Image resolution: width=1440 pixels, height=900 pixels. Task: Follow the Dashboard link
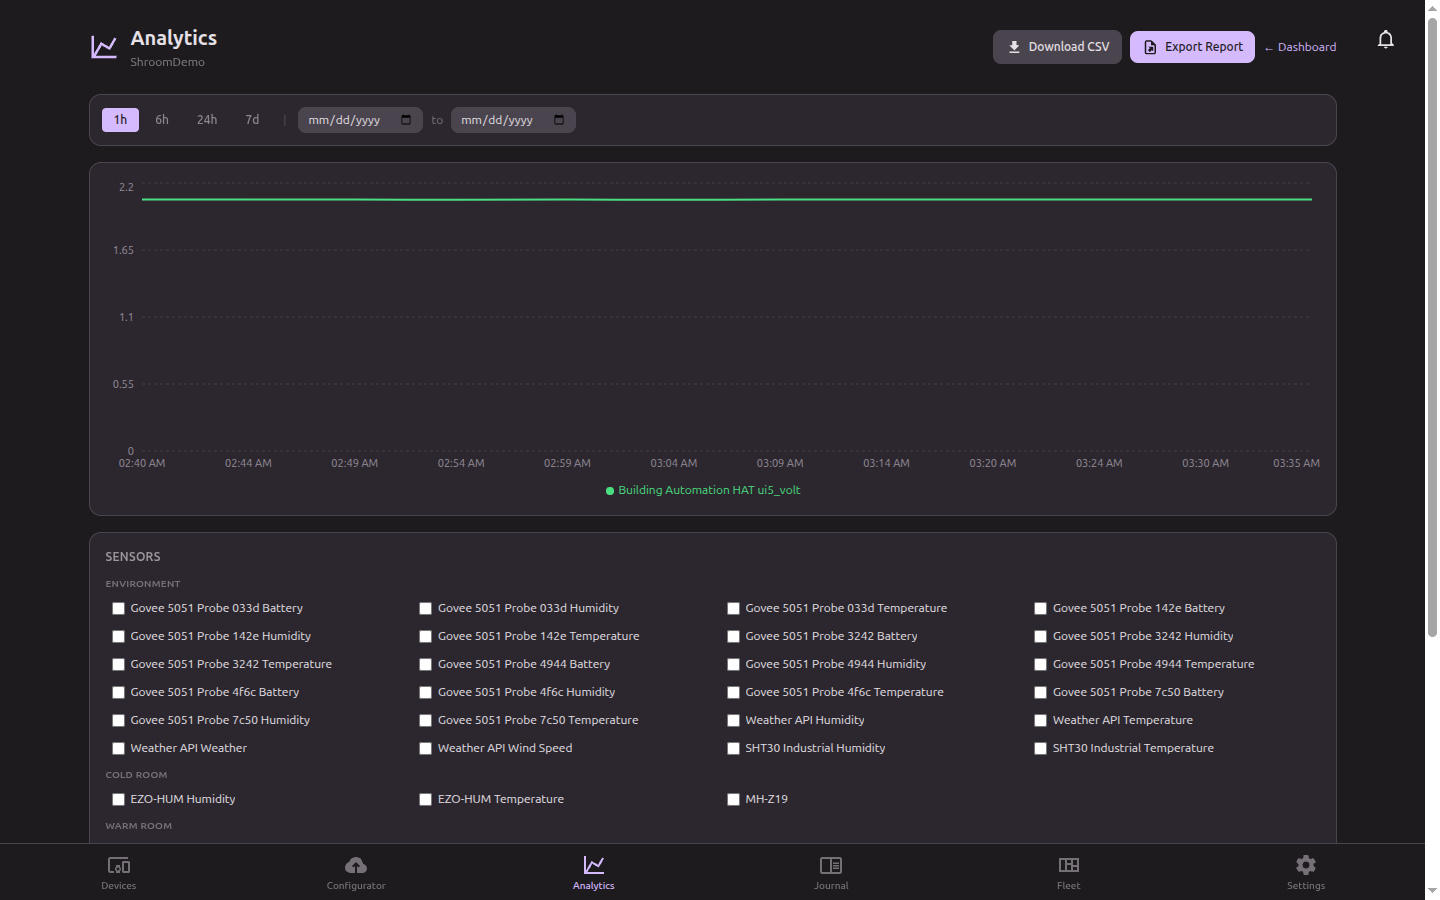click(1300, 46)
